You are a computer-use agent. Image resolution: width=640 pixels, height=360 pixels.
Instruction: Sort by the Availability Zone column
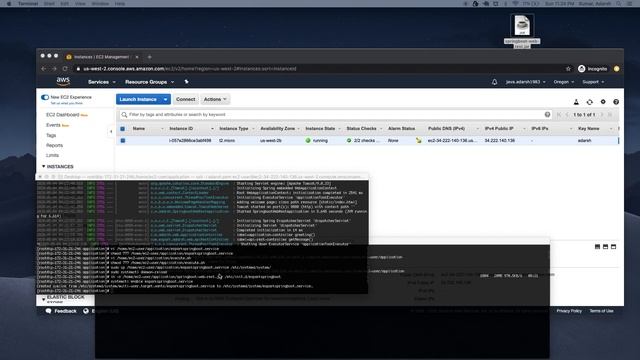pos(278,129)
